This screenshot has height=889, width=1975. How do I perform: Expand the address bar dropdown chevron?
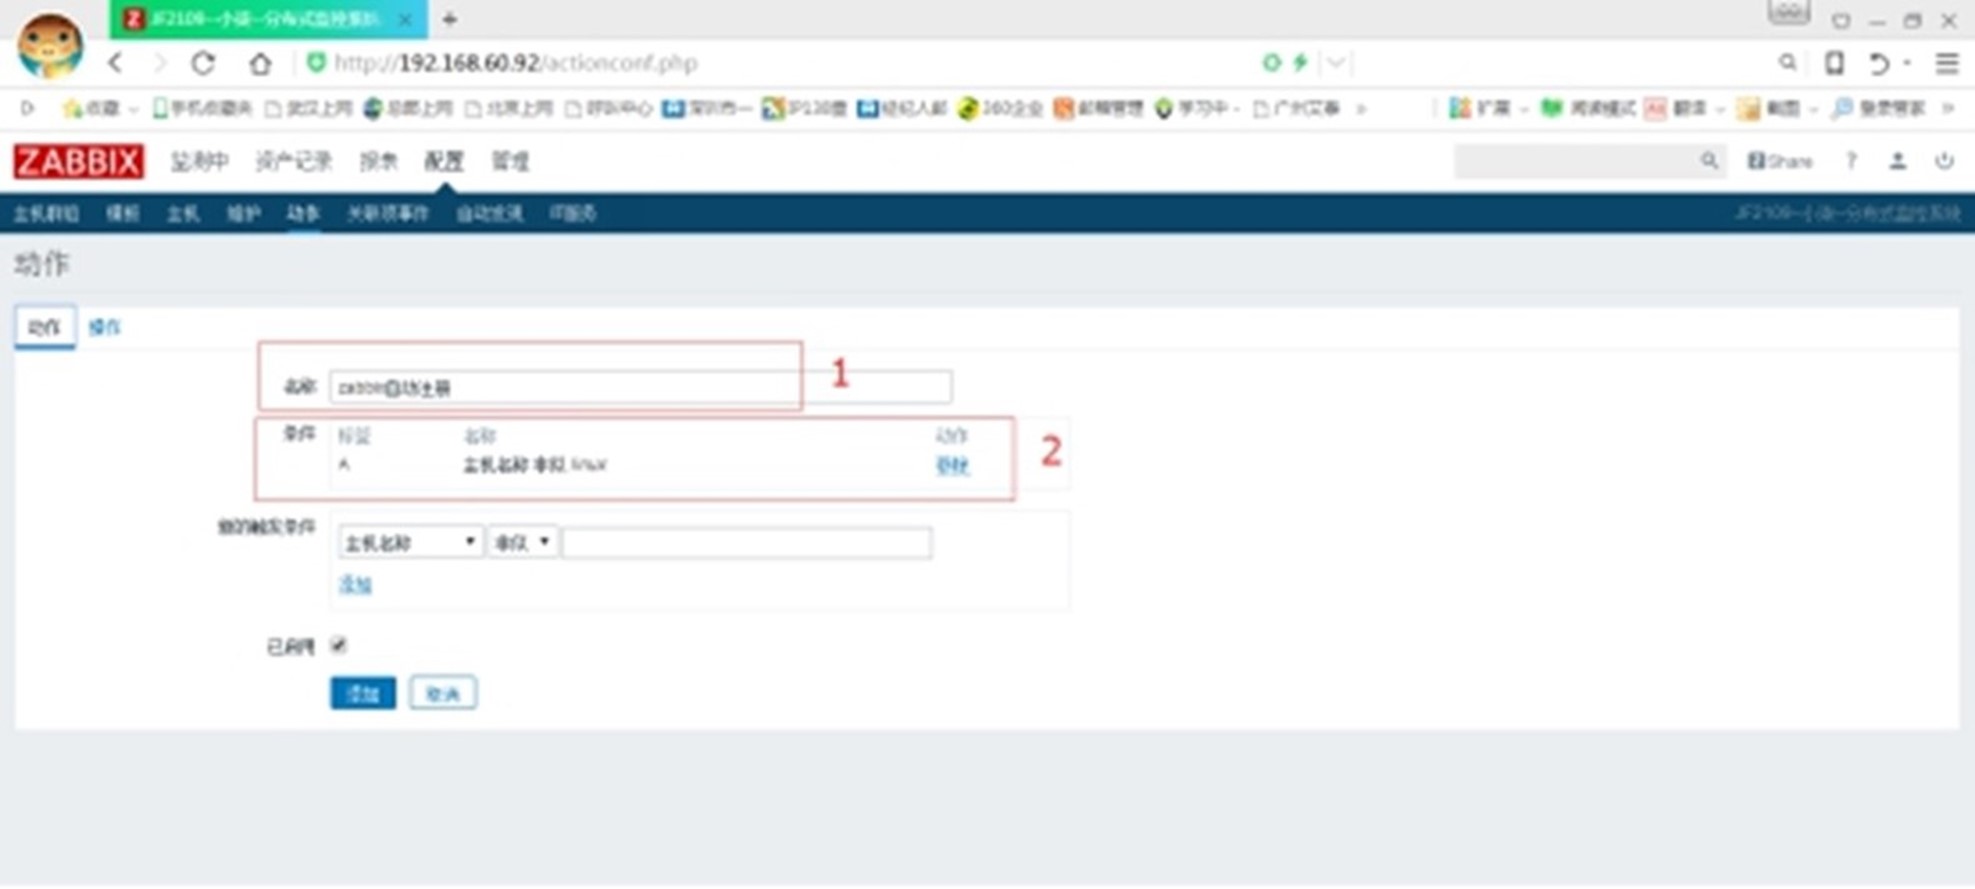click(1336, 63)
